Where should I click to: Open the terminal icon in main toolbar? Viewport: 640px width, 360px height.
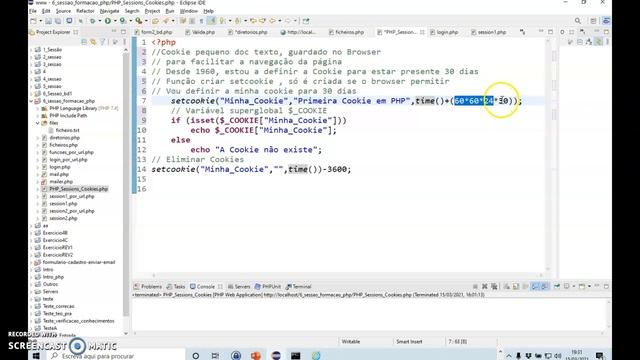(x=69, y=21)
